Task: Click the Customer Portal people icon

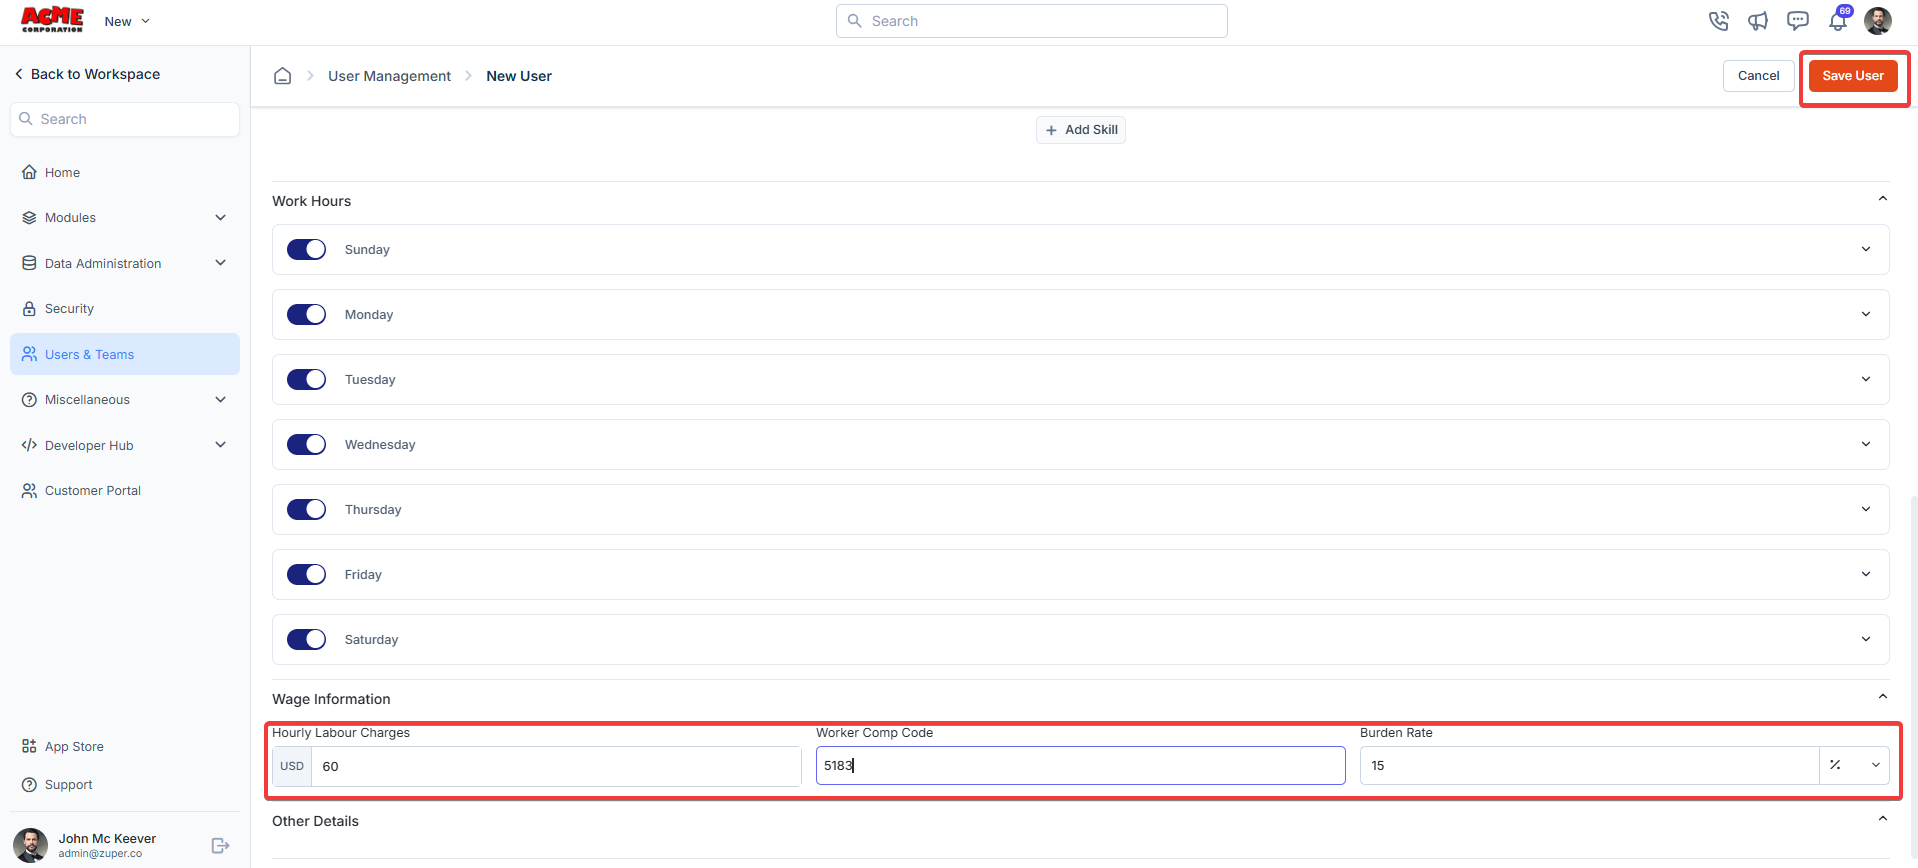Action: click(x=29, y=490)
